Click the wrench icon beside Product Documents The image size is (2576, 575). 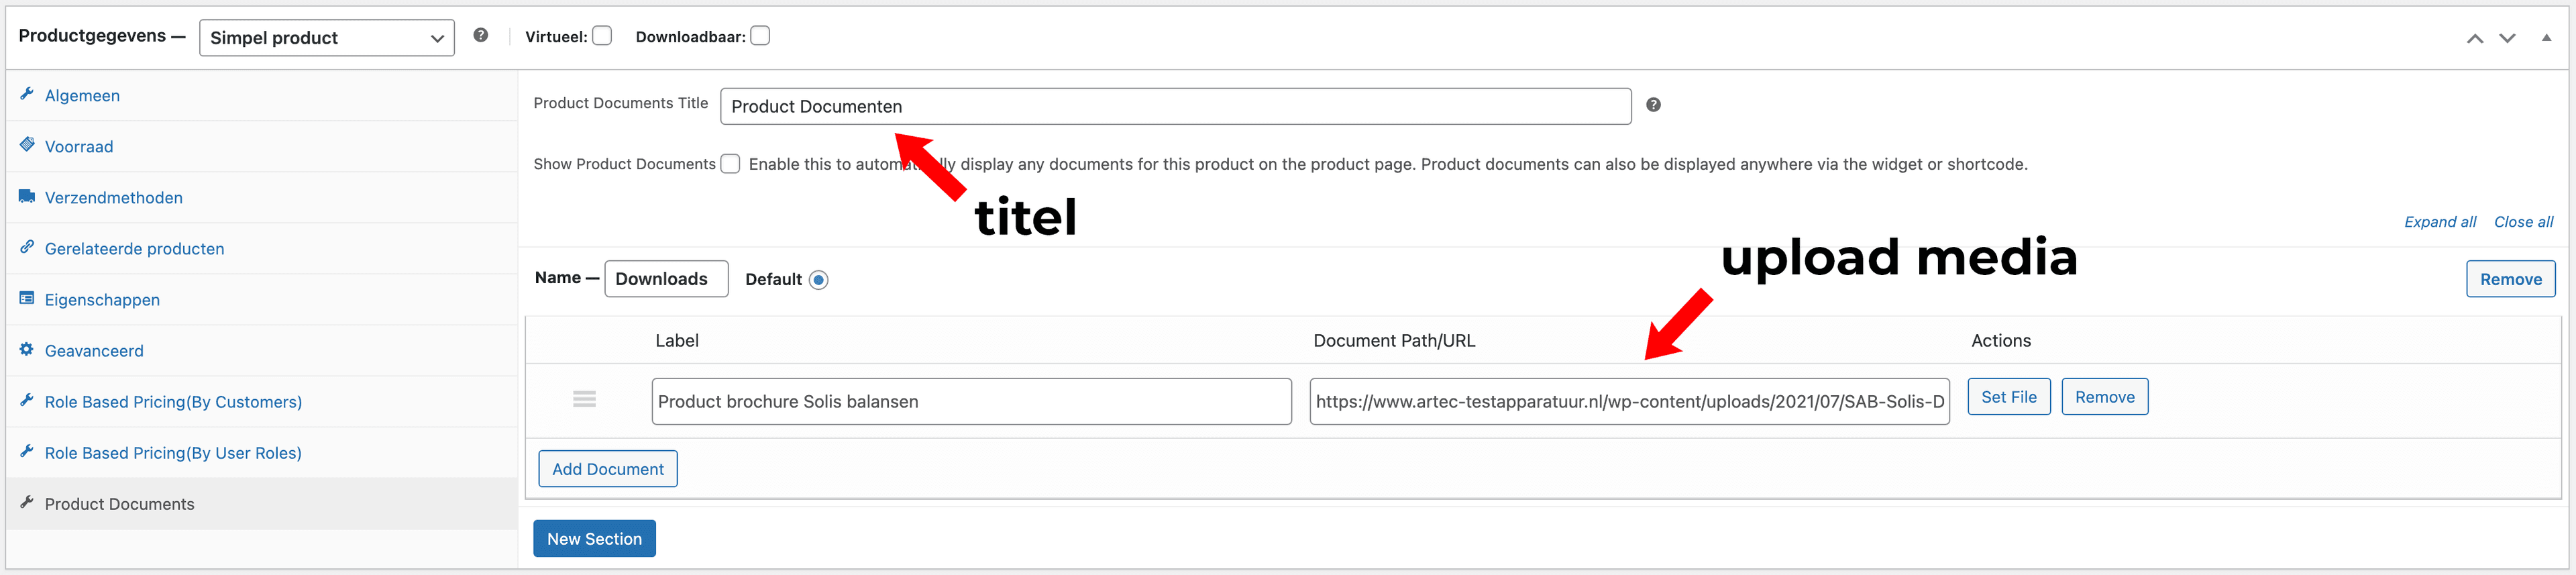point(27,502)
